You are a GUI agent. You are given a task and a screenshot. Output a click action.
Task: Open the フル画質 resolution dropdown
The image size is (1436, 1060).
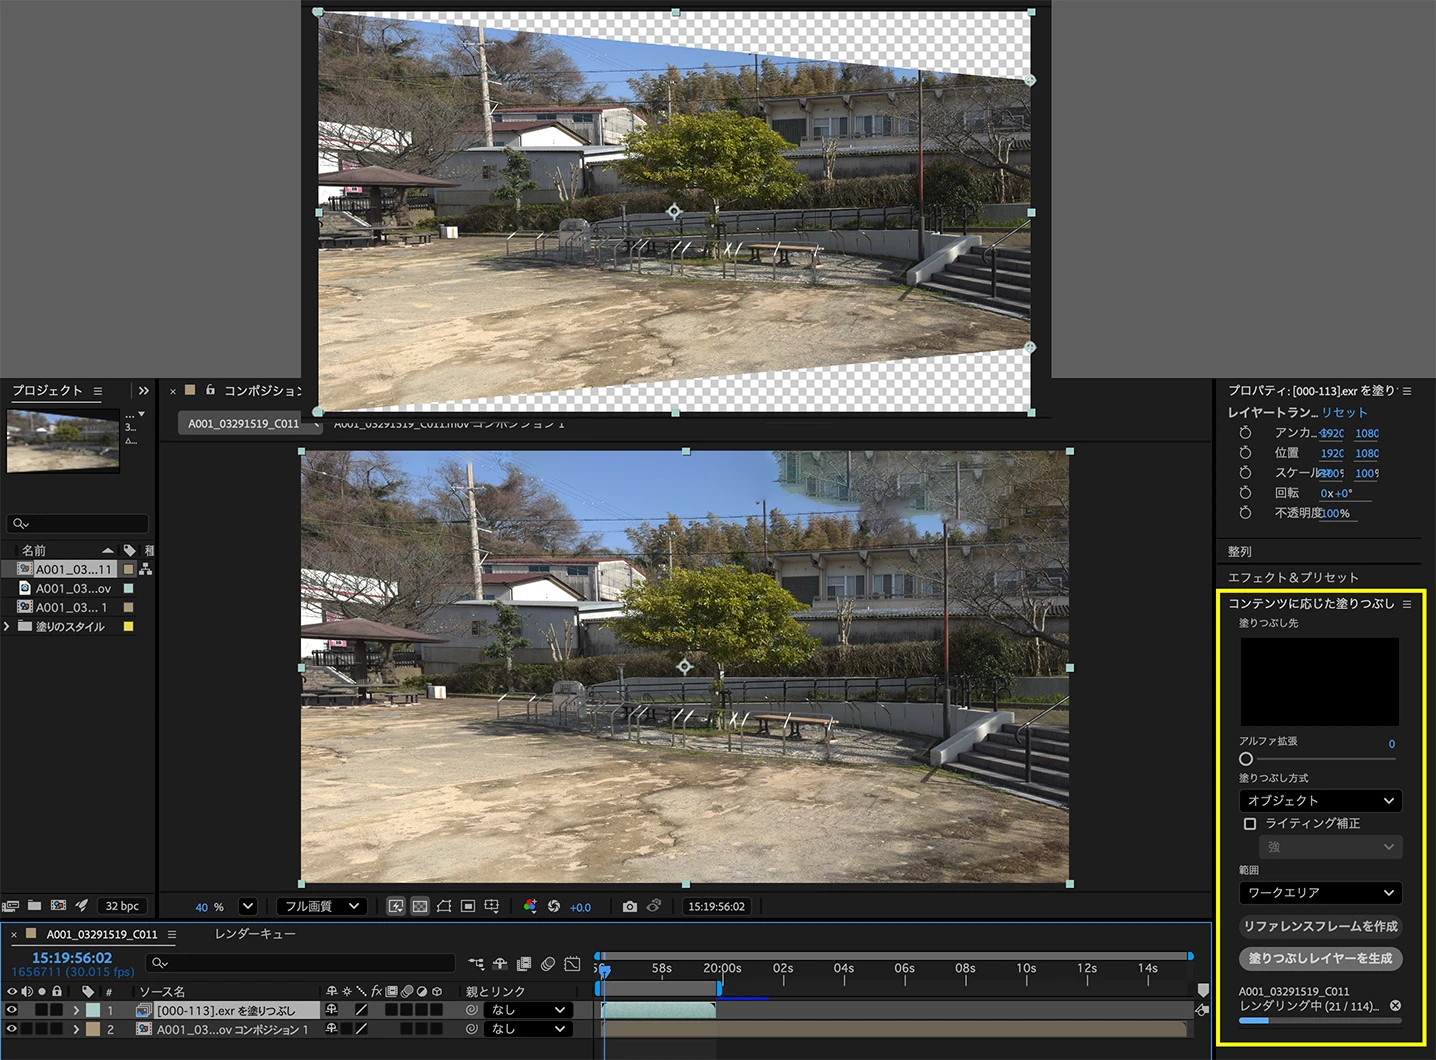tap(322, 906)
